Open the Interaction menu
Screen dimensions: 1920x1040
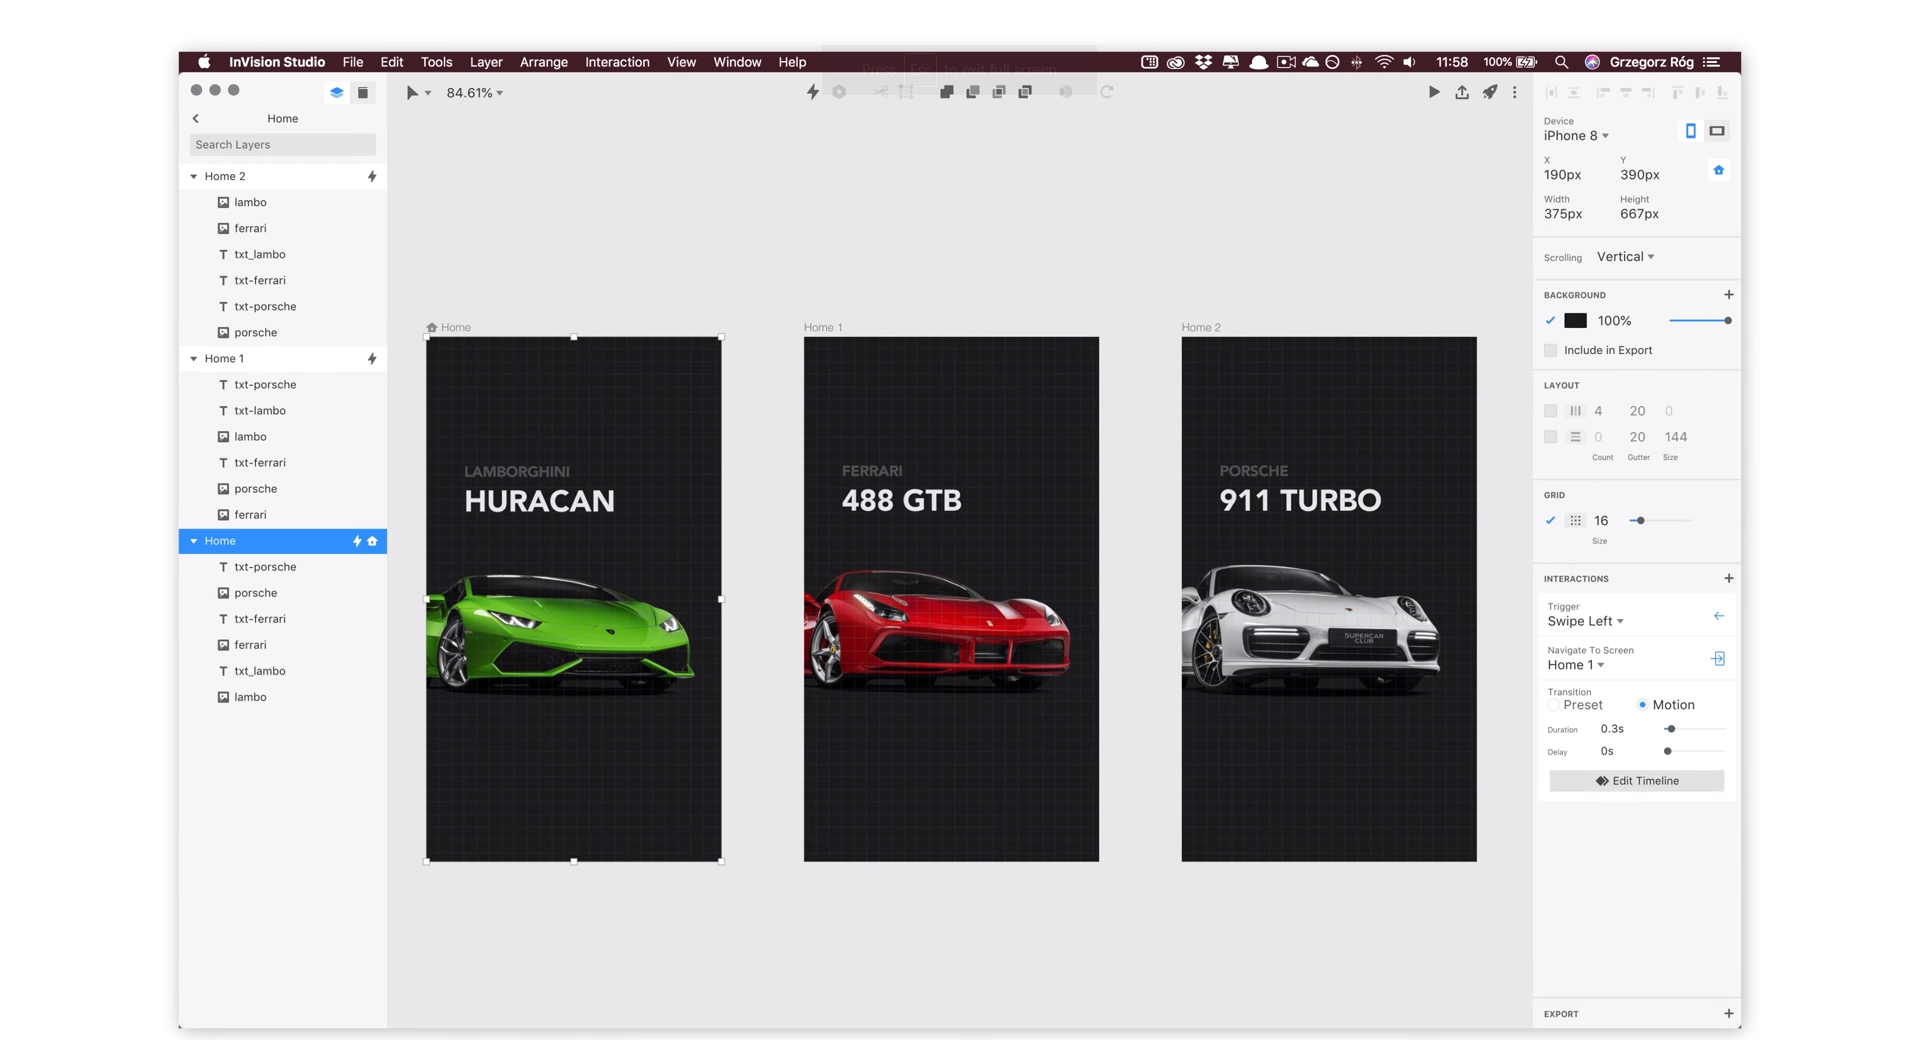click(617, 62)
